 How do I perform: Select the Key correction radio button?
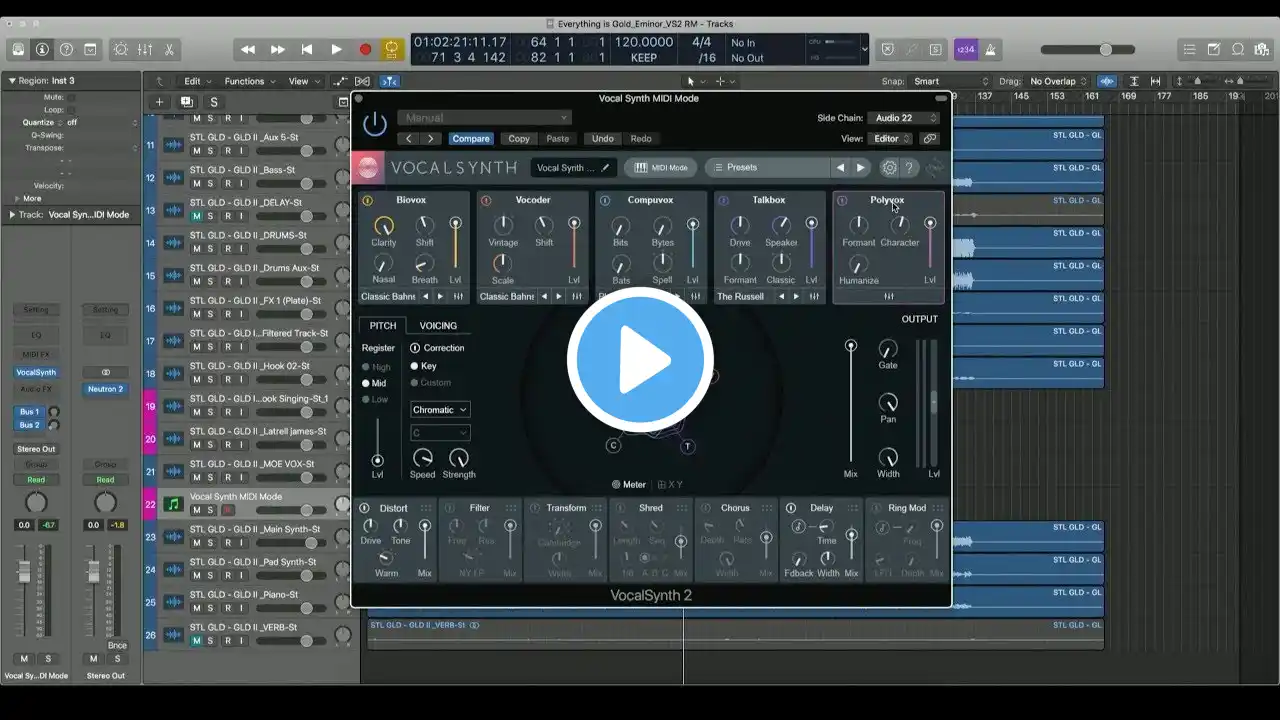(x=415, y=366)
